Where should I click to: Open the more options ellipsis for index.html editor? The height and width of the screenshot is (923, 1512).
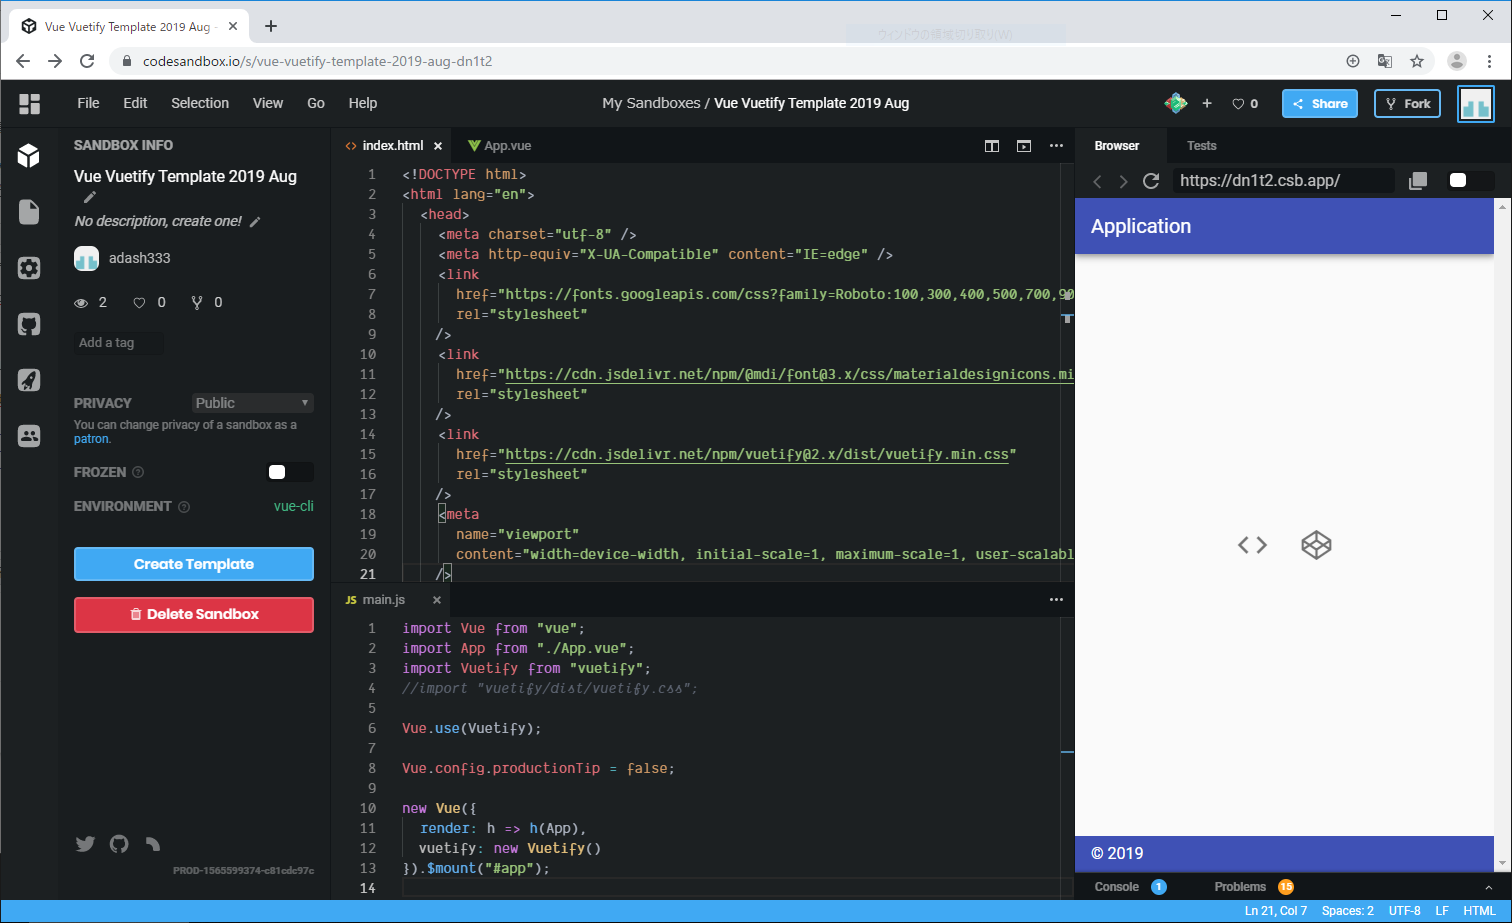tap(1056, 146)
